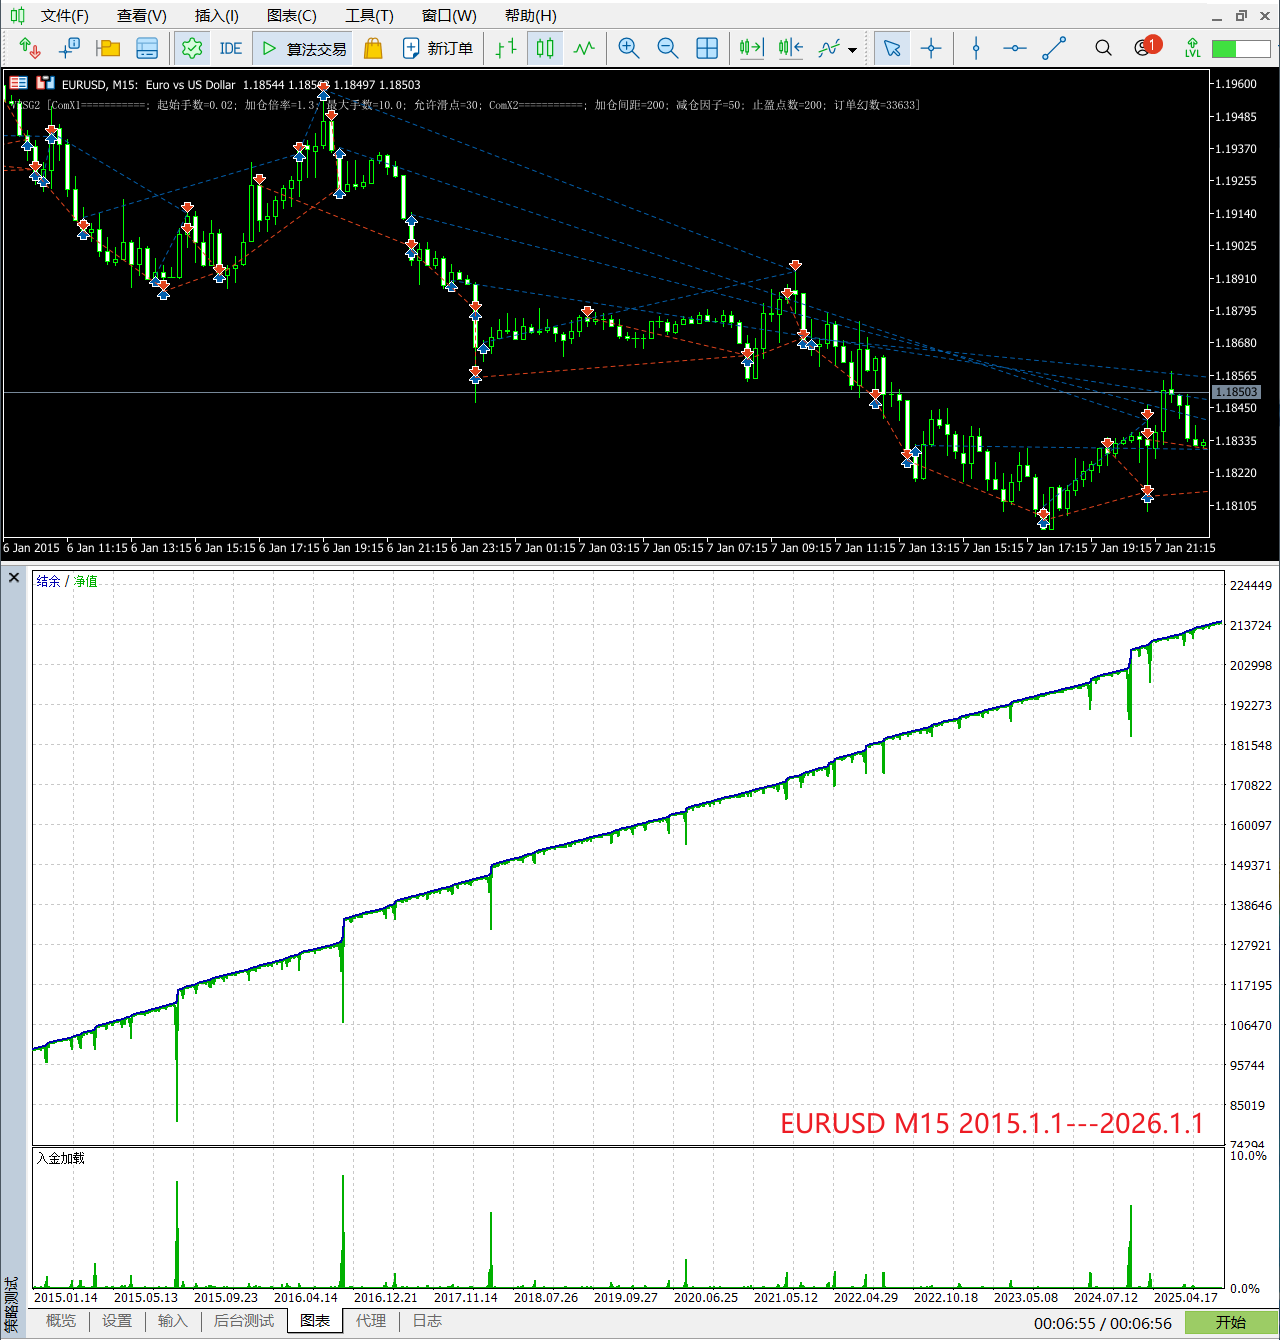The height and width of the screenshot is (1340, 1280).
Task: Pick the trendline drawing tool
Action: point(1054,48)
